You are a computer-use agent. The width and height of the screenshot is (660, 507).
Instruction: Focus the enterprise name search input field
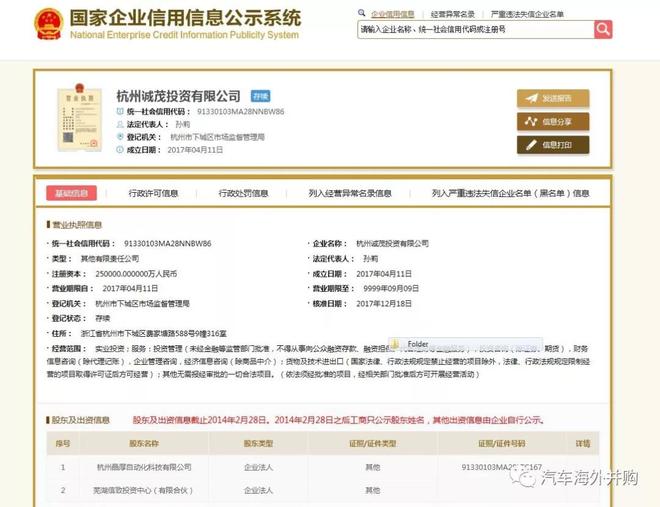476,29
